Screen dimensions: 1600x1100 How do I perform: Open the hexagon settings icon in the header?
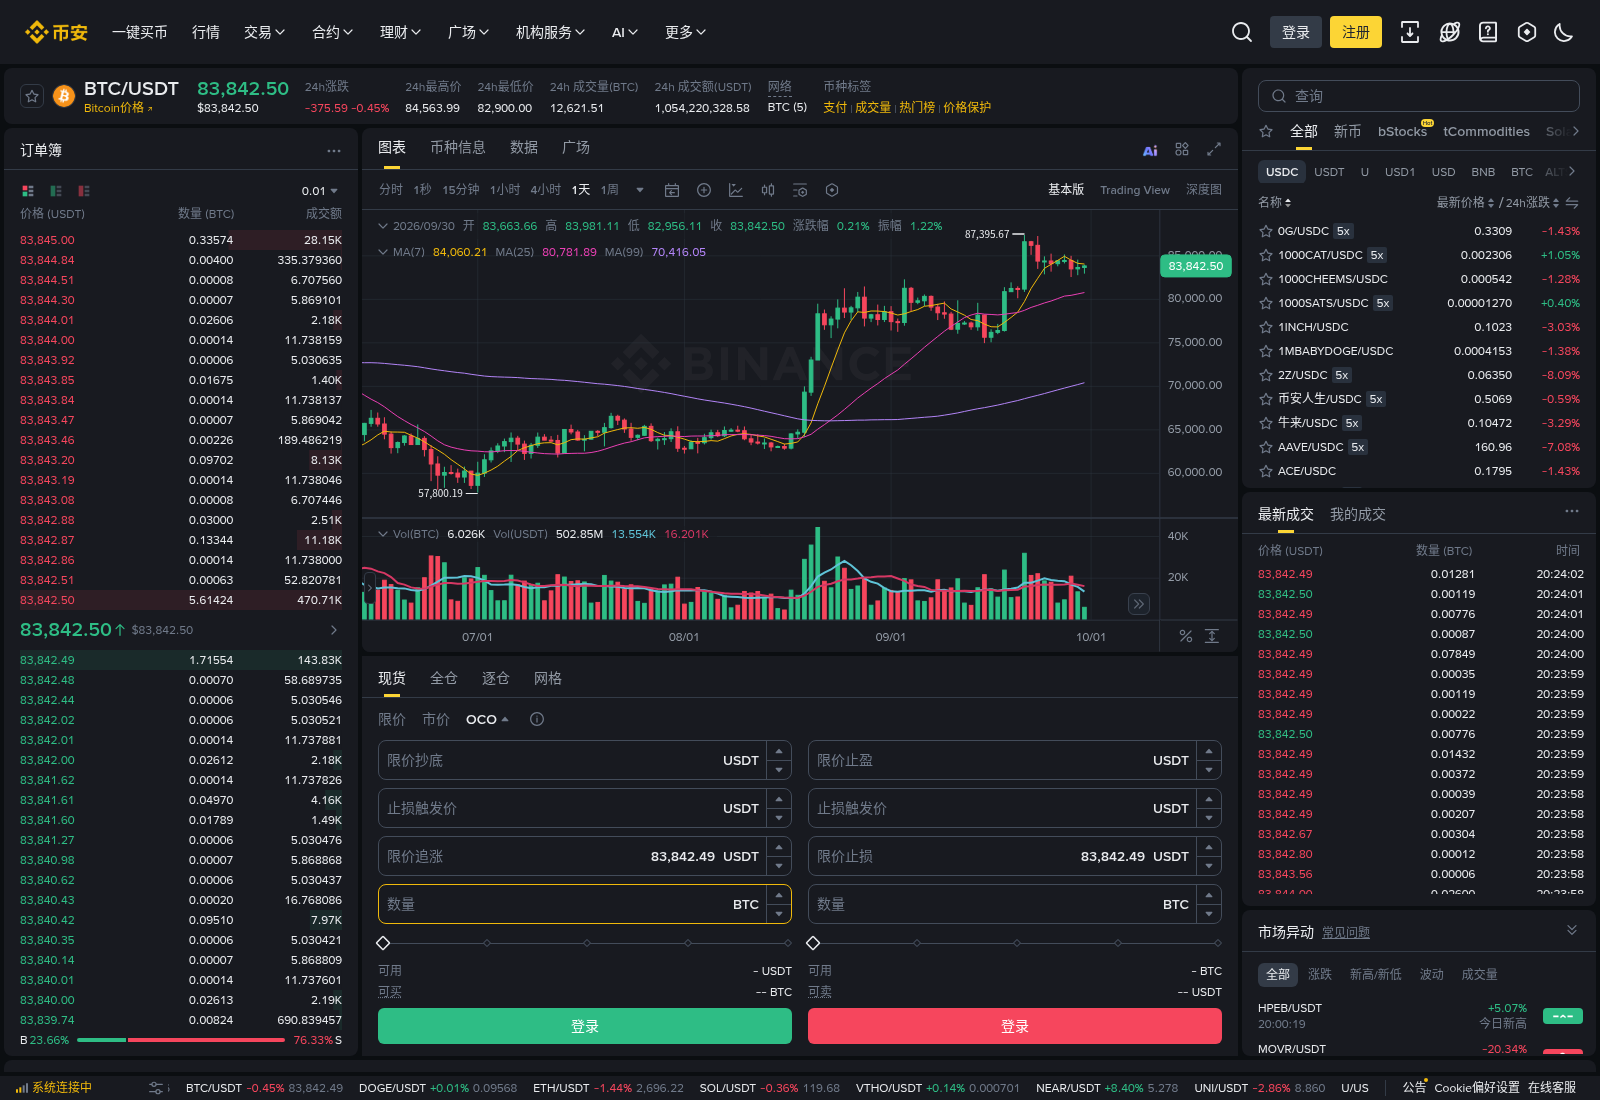[1527, 32]
